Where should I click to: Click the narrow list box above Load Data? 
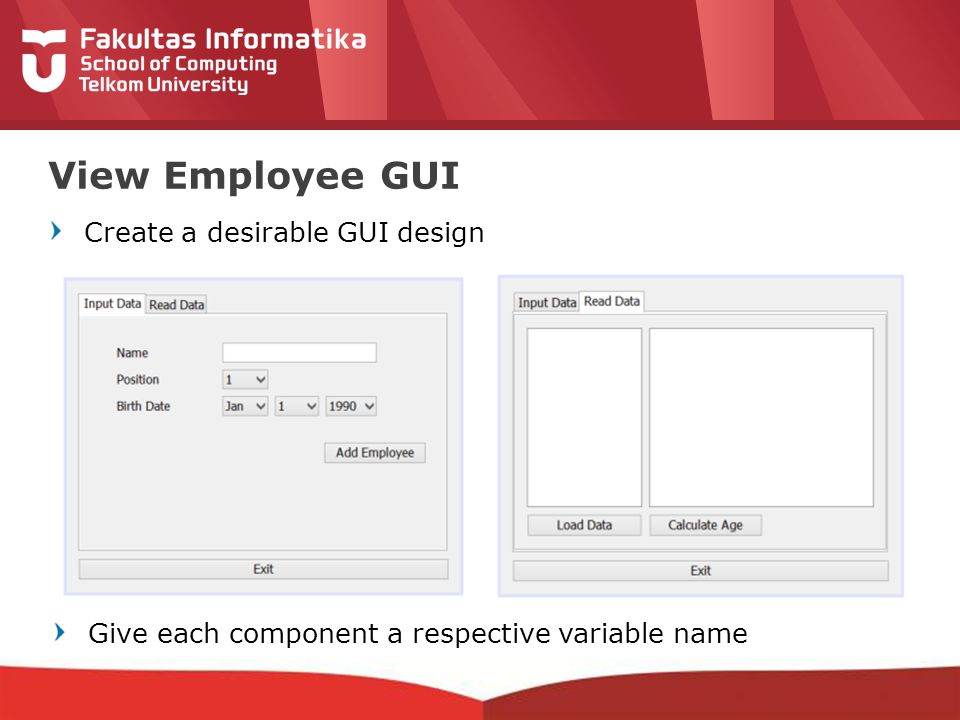(x=584, y=418)
